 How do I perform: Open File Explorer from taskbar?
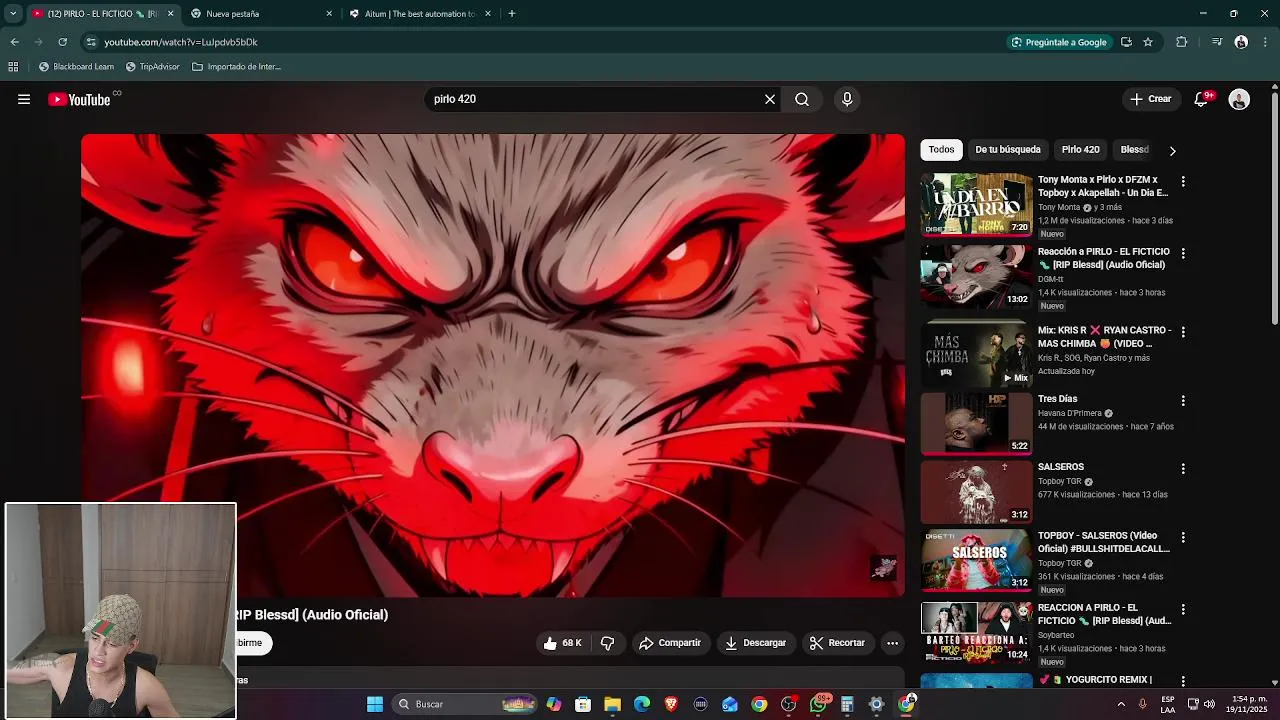(x=612, y=704)
